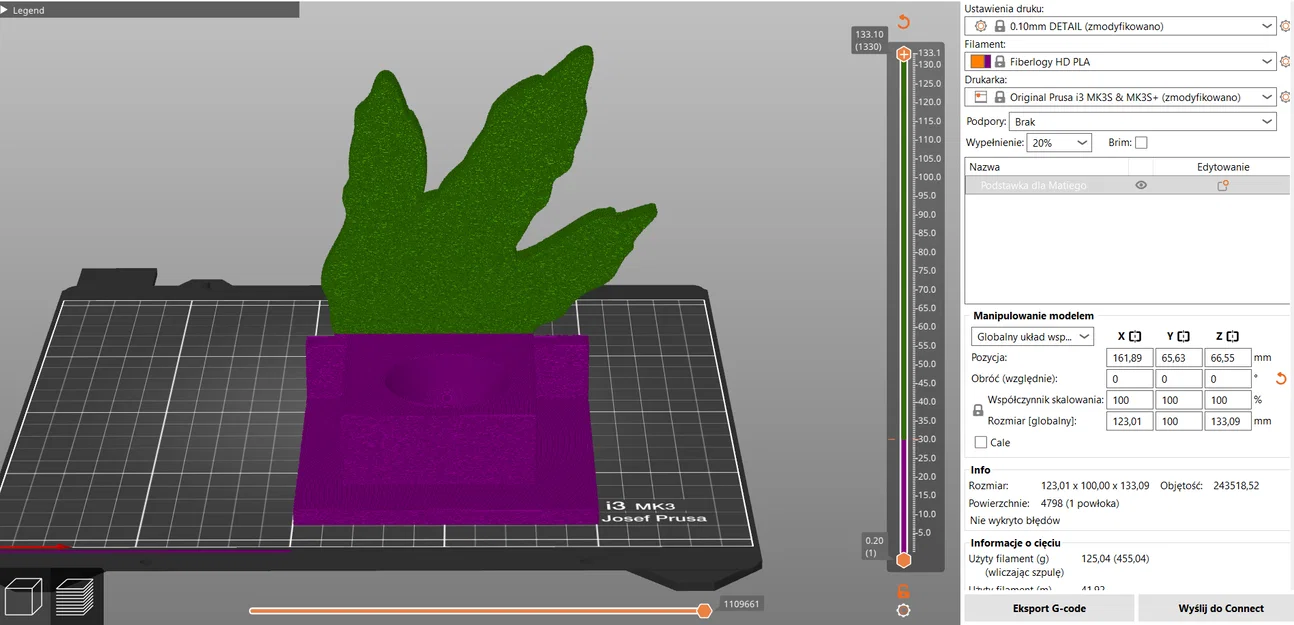Screen dimensions: 1294x625
Task: Click the Obróć Z rotation field
Action: 1228,379
